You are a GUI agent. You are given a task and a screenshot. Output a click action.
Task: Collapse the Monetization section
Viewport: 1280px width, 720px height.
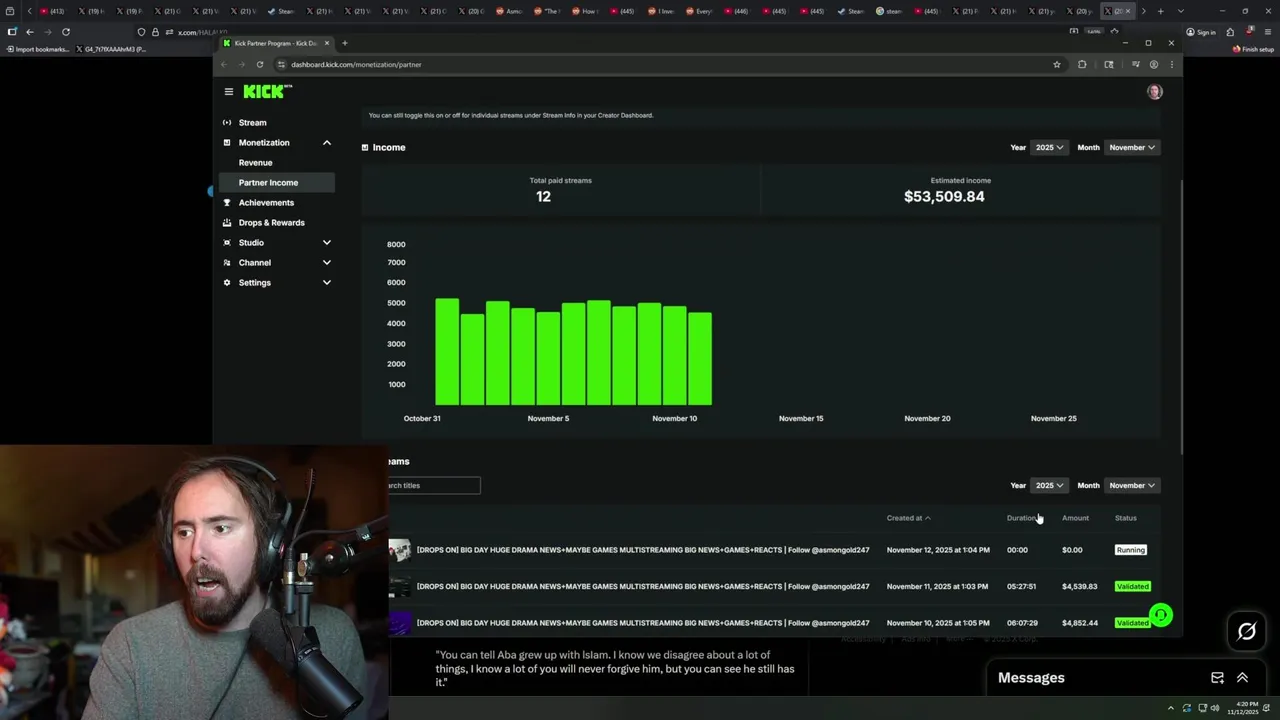click(326, 143)
